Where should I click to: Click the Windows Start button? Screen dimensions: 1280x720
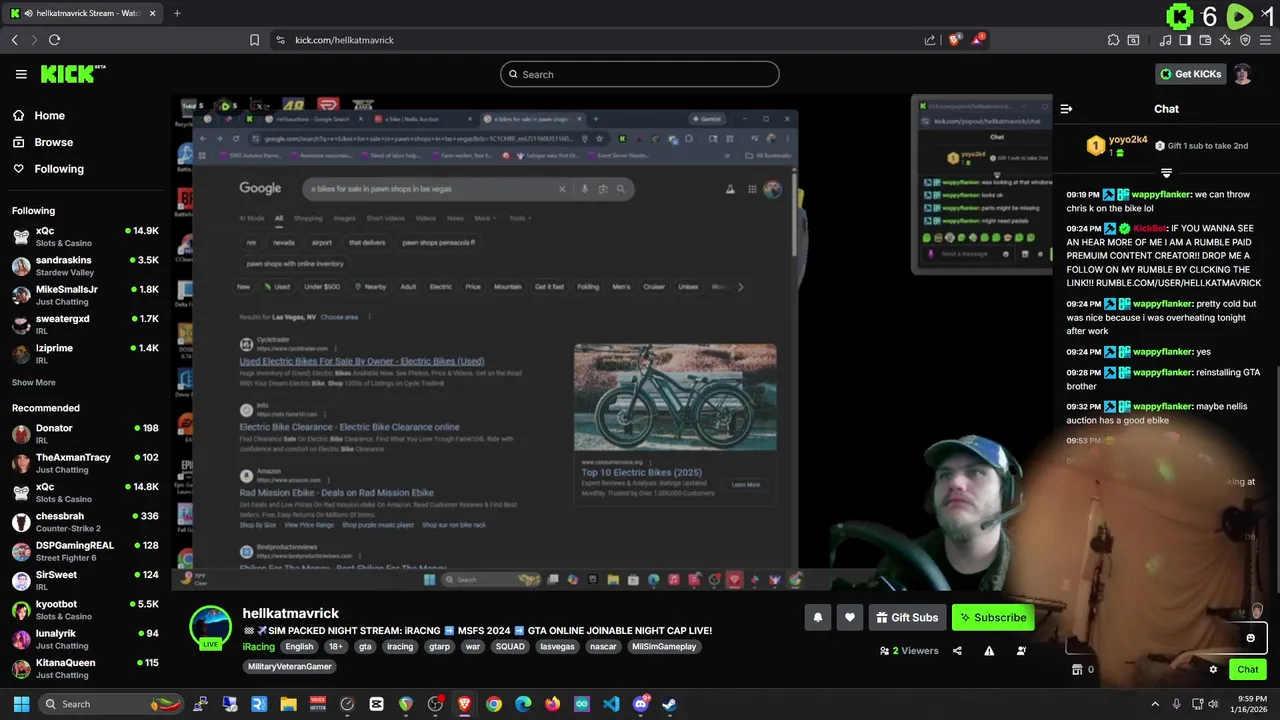pos(21,704)
